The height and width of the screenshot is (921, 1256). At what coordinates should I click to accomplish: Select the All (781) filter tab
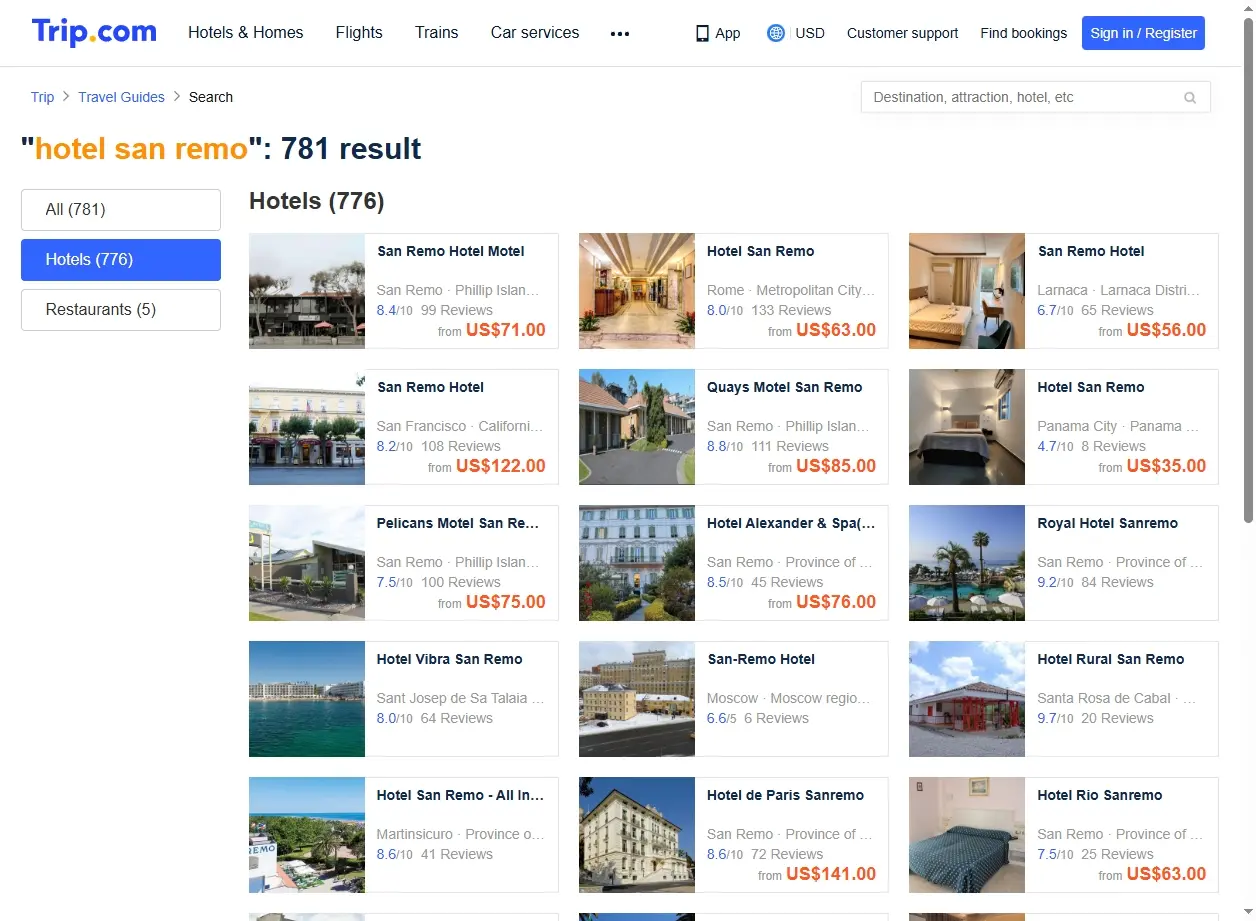[x=121, y=210]
